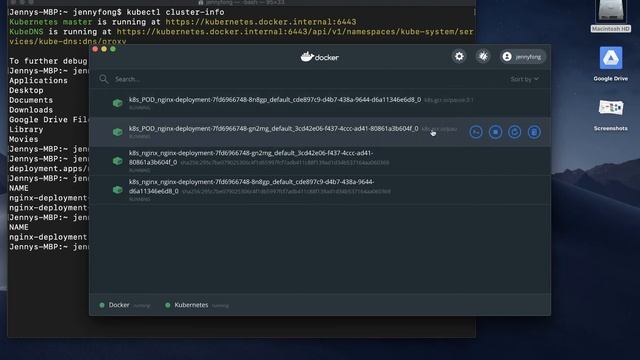Click the user avatar icon beside jennyfong
Screen dimensions: 640x360
click(507, 57)
